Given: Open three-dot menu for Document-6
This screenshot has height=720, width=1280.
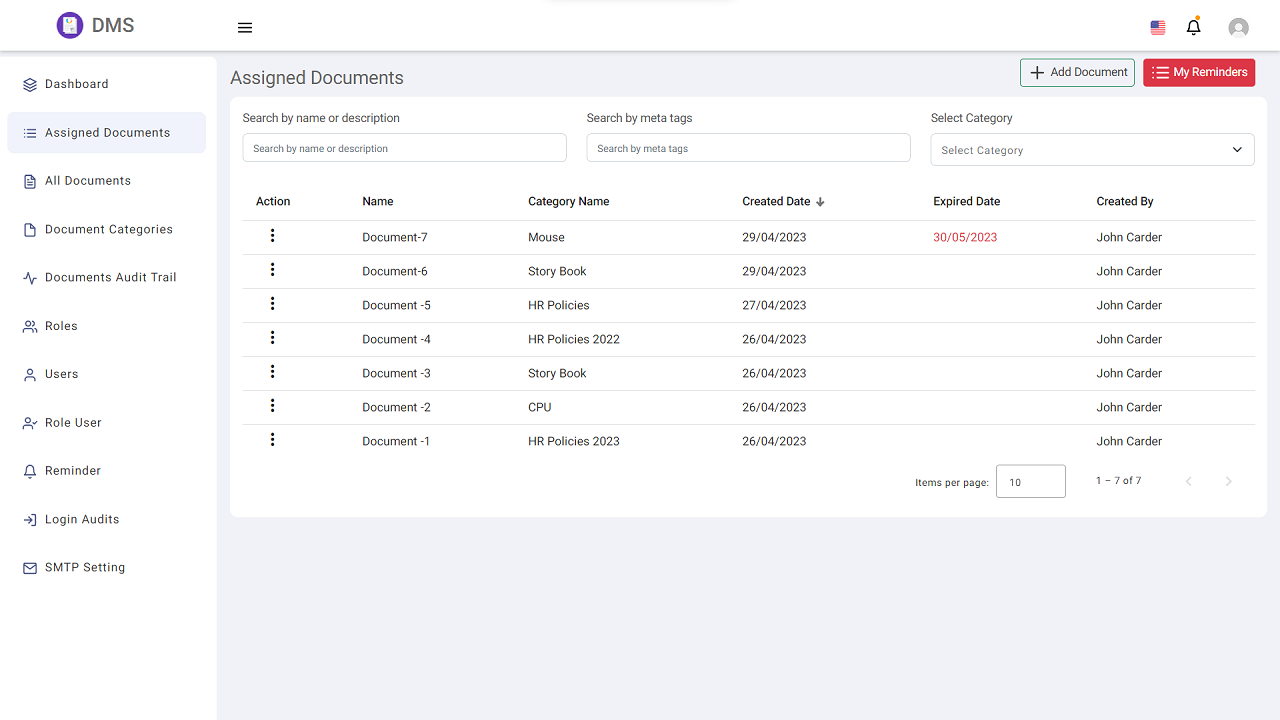Looking at the screenshot, I should [272, 270].
